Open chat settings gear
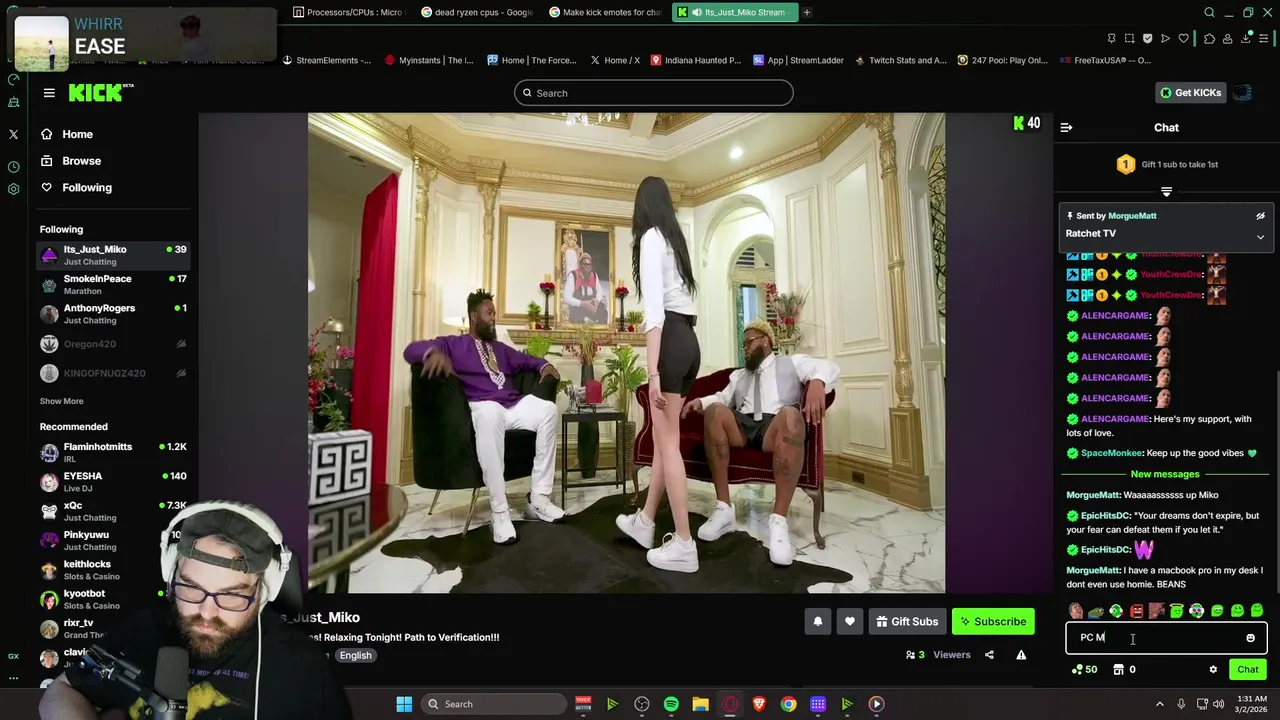The width and height of the screenshot is (1280, 720). (1213, 670)
